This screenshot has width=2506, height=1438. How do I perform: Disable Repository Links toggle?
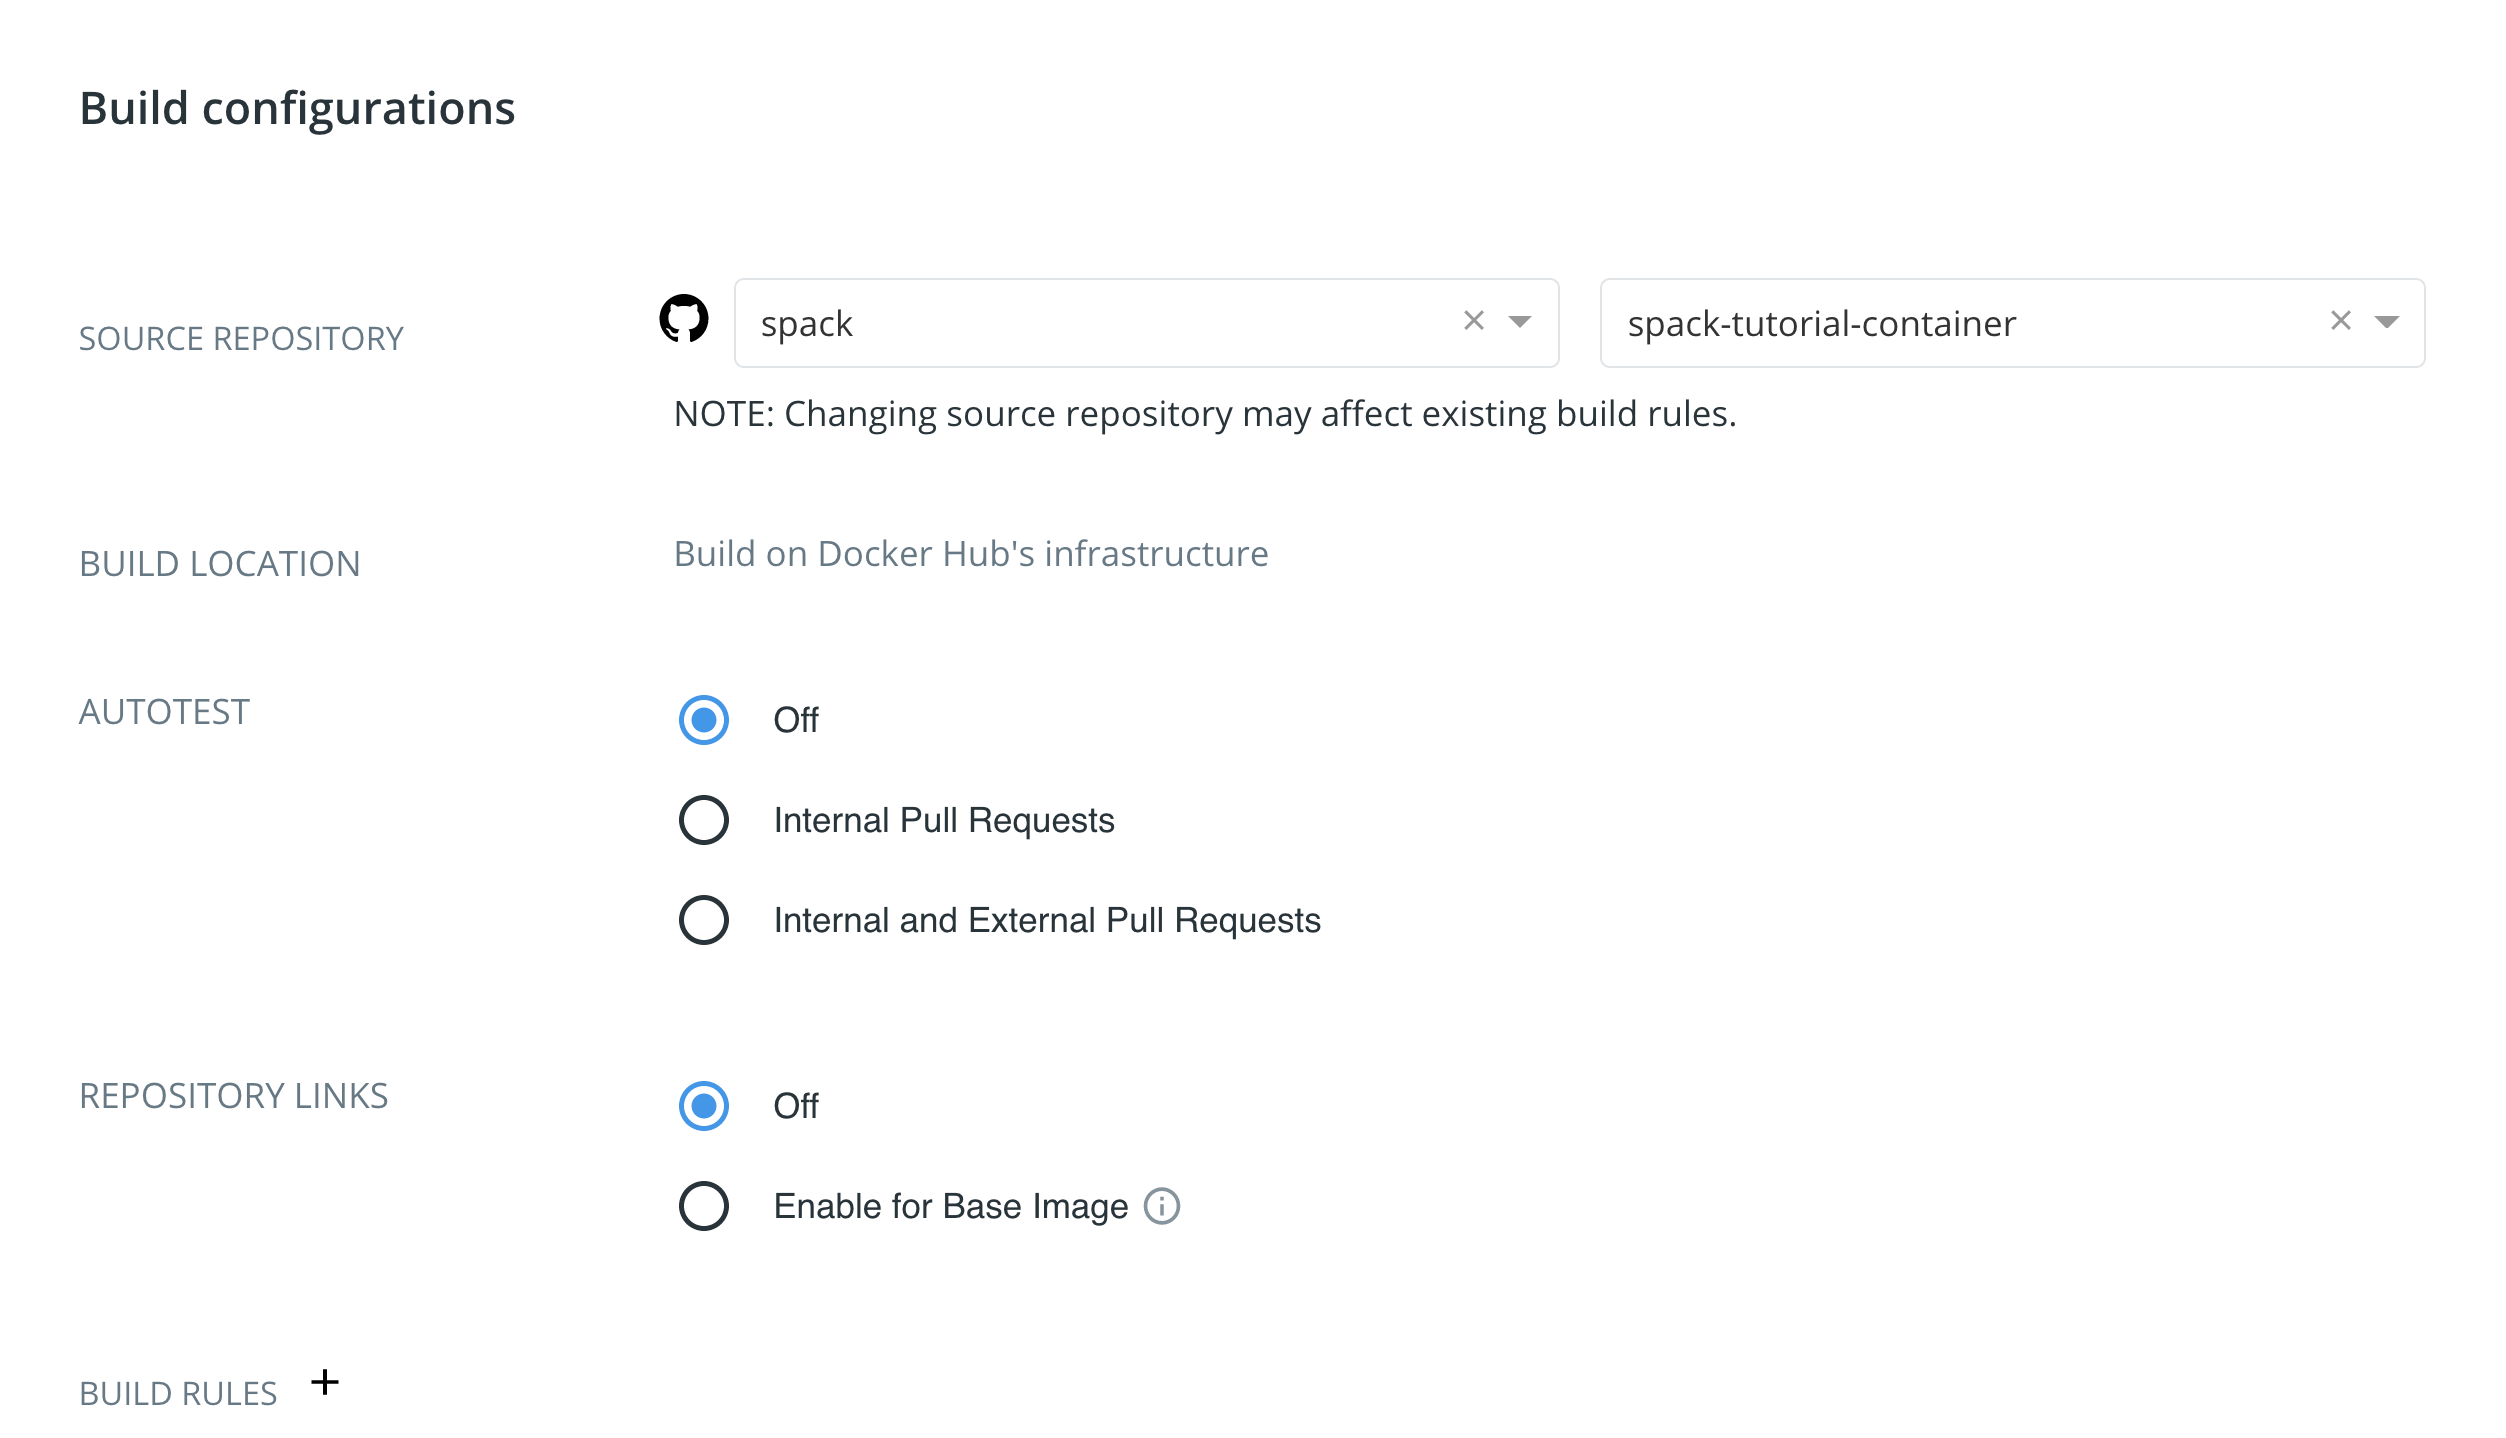pos(702,1104)
